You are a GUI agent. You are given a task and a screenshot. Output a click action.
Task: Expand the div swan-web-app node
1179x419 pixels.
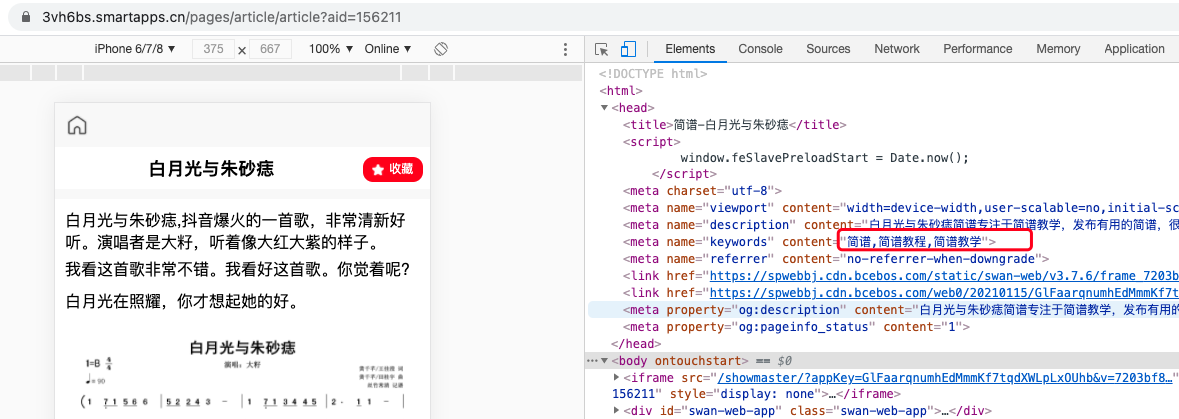click(617, 411)
